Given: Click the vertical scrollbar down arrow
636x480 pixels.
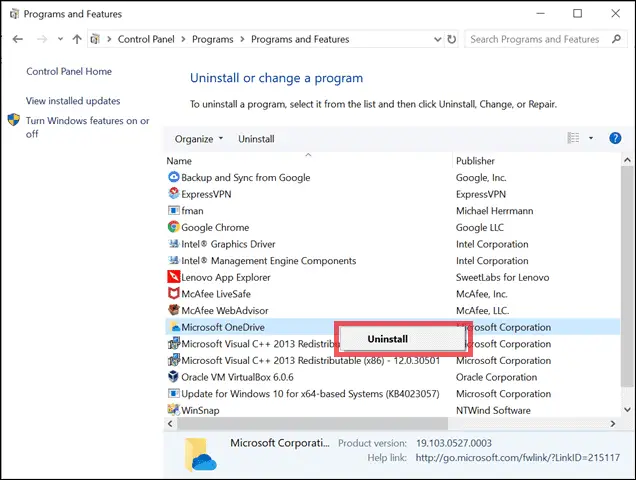Looking at the screenshot, I should 627,410.
